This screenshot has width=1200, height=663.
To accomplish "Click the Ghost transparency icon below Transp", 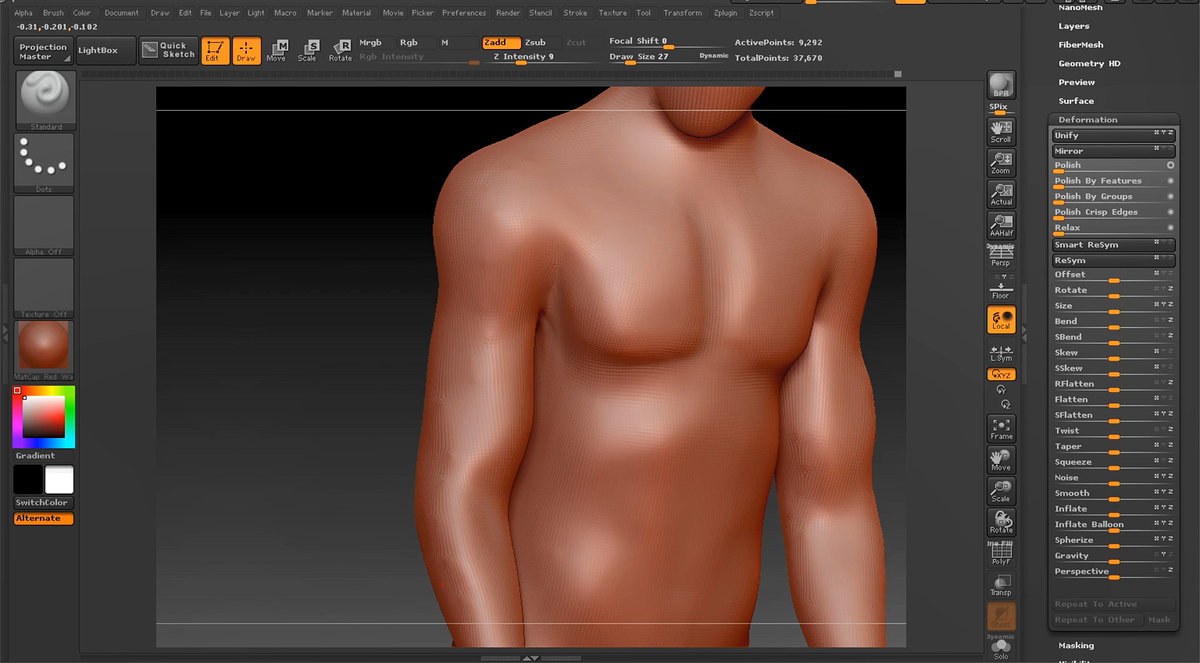I will coord(1001,616).
